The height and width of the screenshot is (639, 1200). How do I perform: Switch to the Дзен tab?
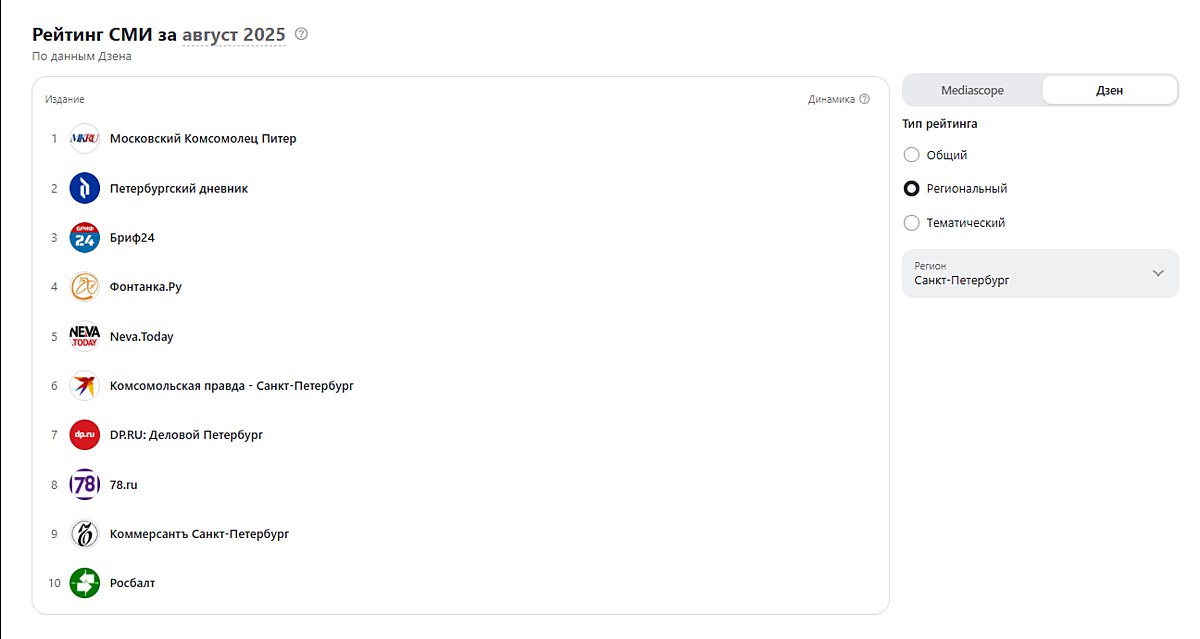point(1109,90)
